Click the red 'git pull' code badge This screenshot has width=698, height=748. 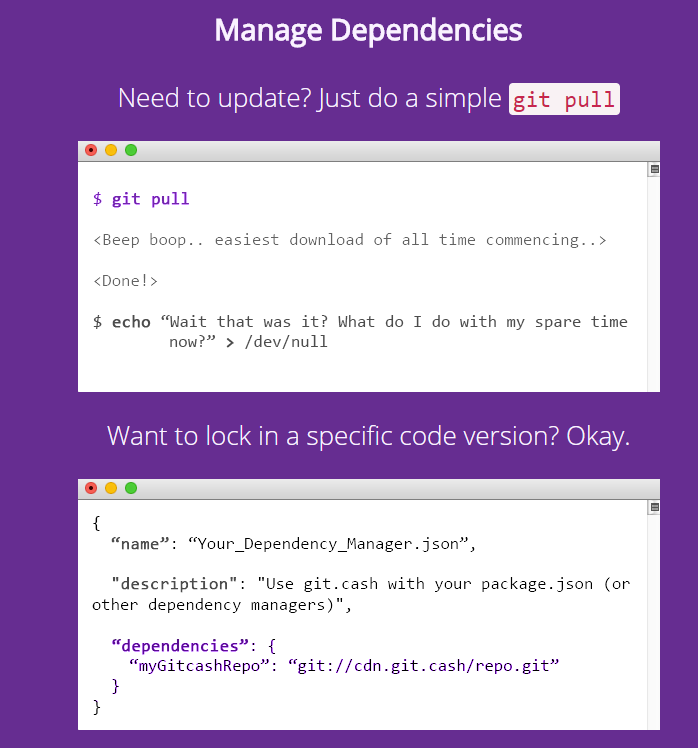[564, 99]
